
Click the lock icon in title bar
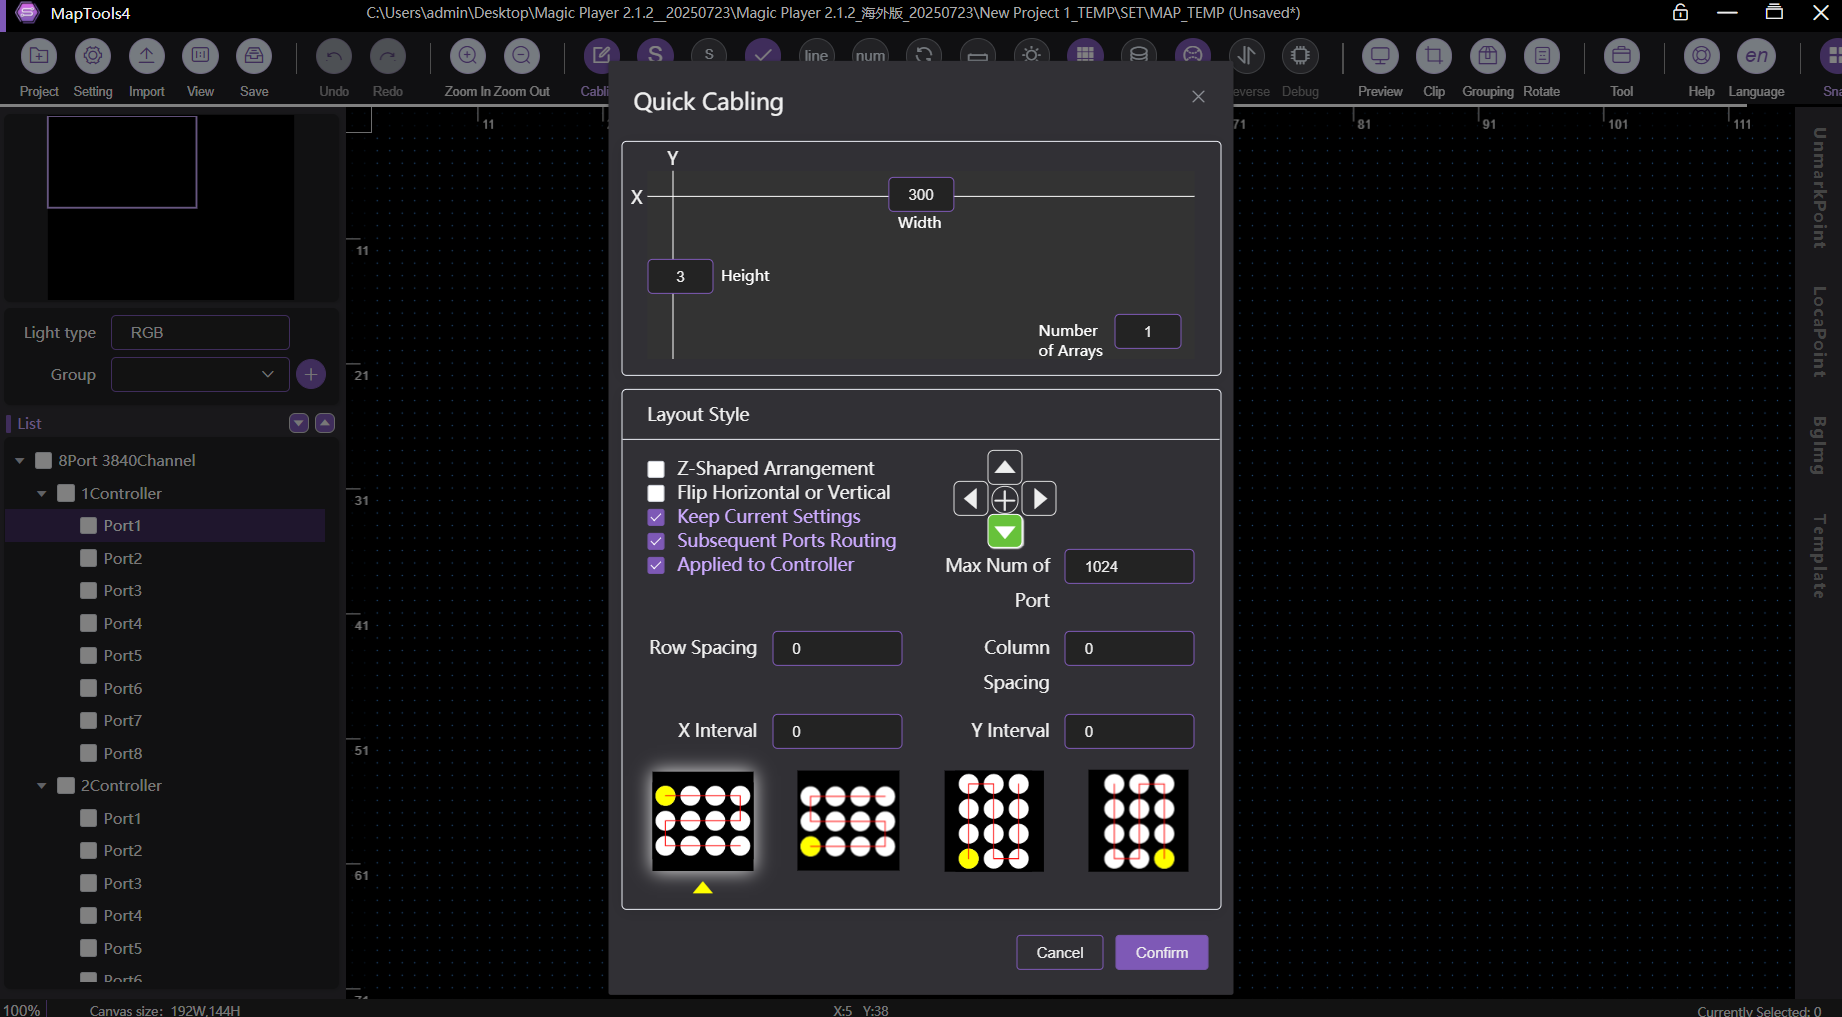[1680, 13]
